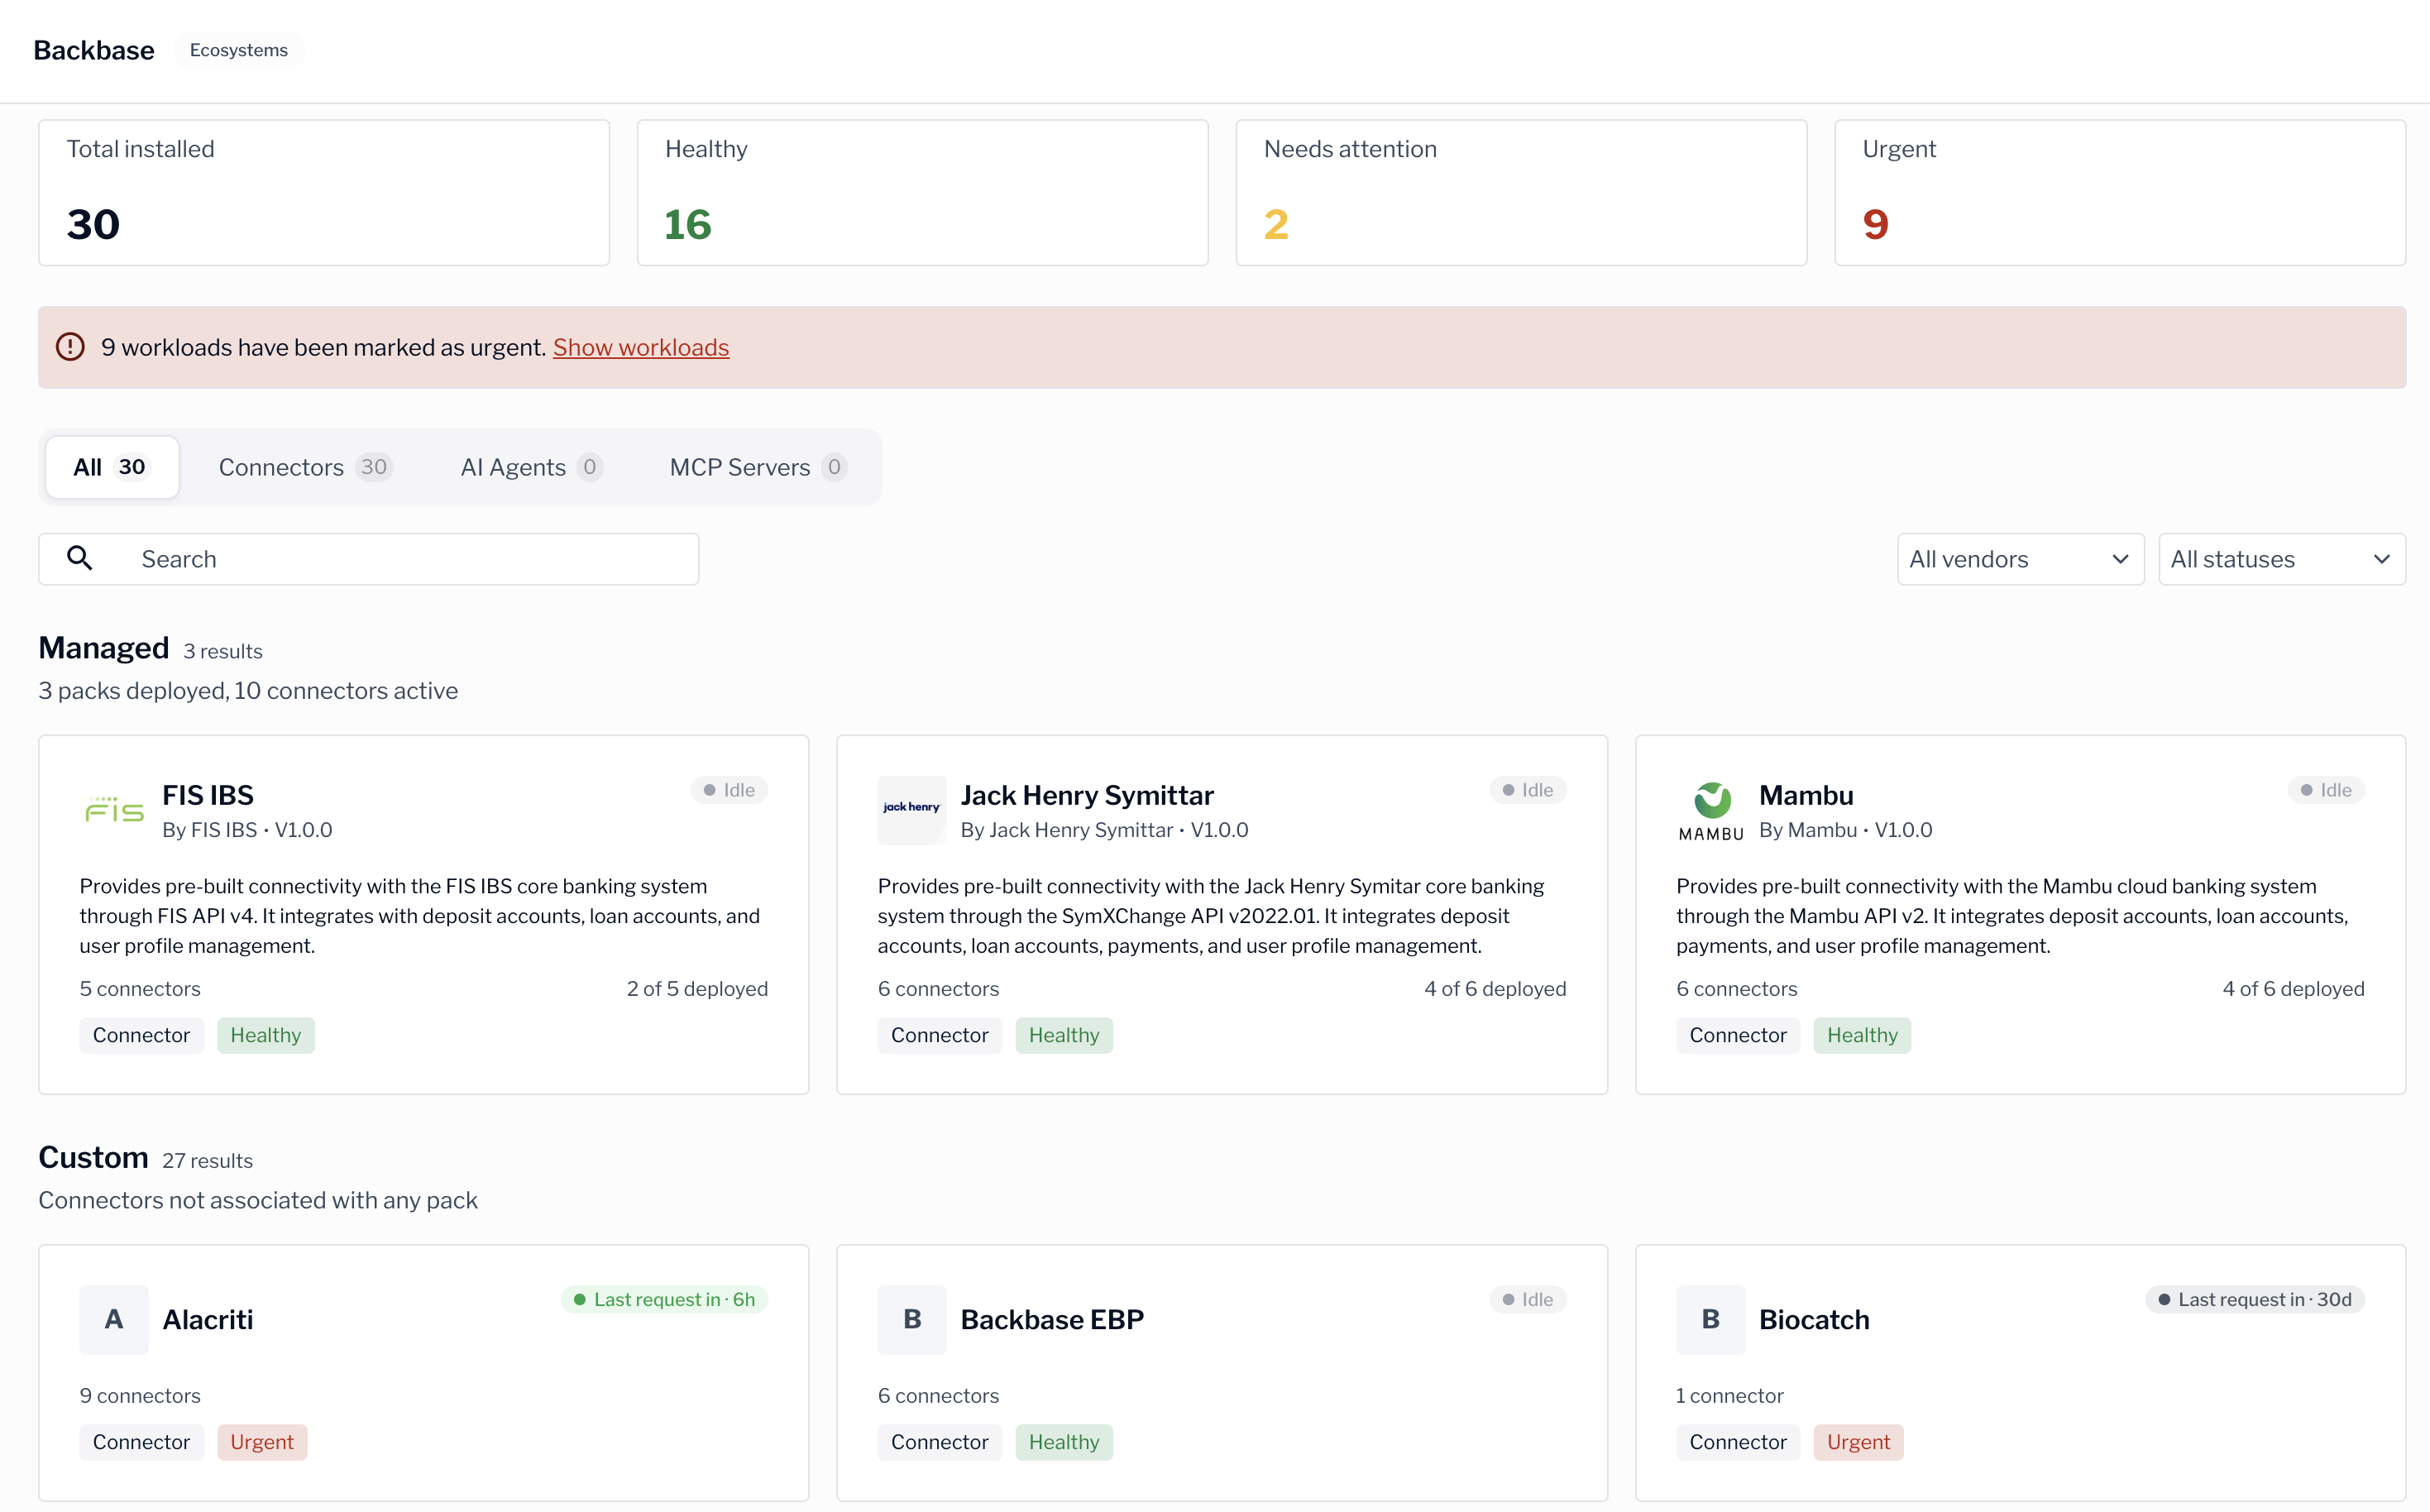The height and width of the screenshot is (1512, 2430).
Task: Click the Managed section heading
Action: [x=104, y=648]
